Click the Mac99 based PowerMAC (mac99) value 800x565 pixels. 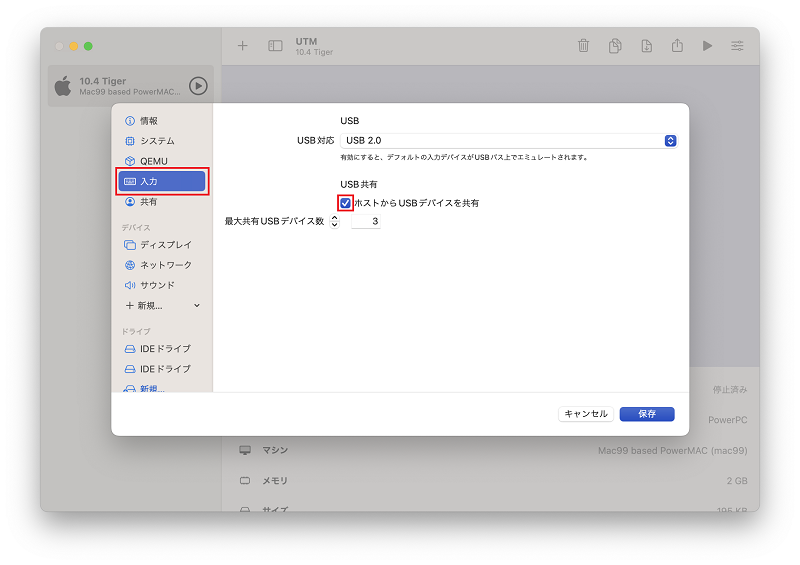pos(672,451)
